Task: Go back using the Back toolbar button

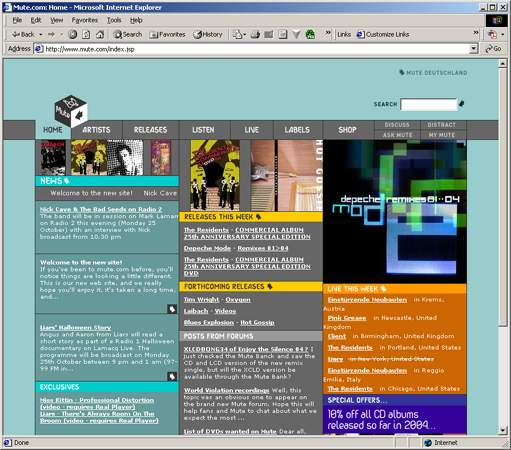Action: point(23,34)
